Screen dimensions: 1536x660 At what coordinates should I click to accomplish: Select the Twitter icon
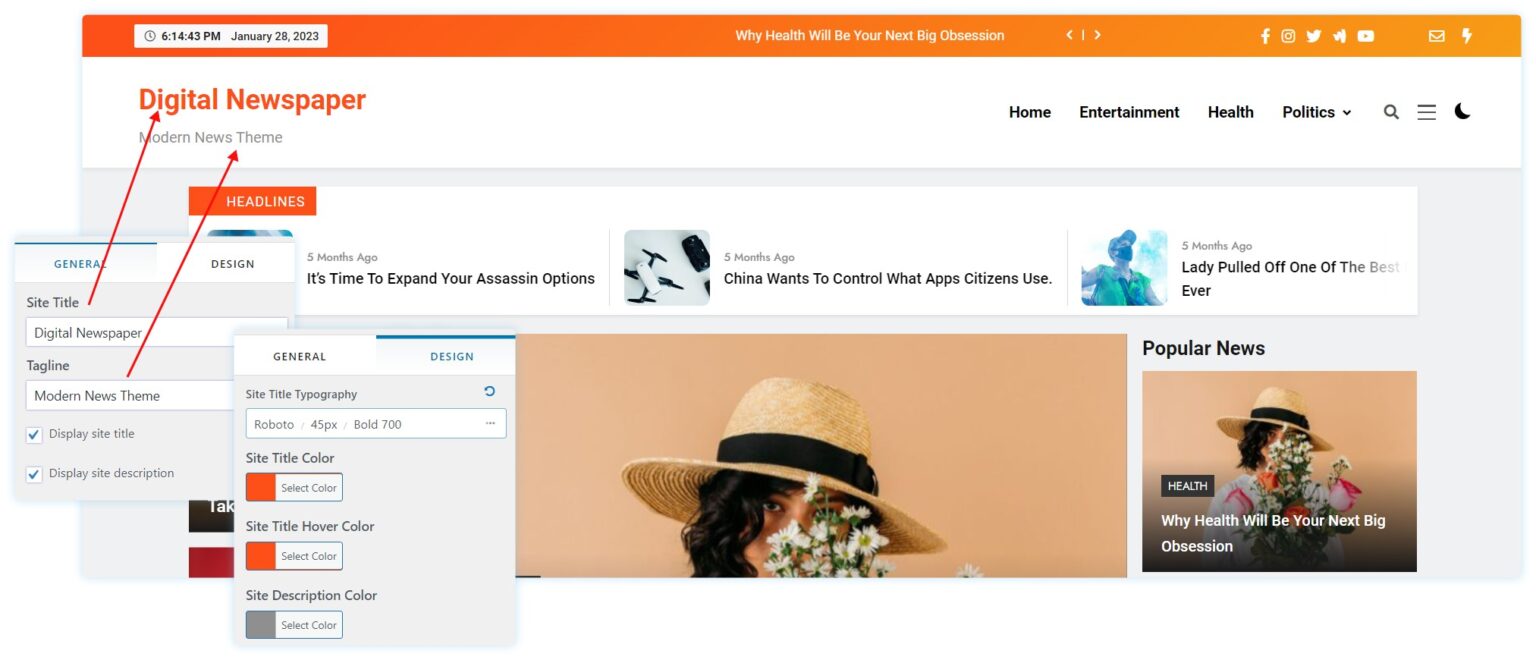(1313, 35)
